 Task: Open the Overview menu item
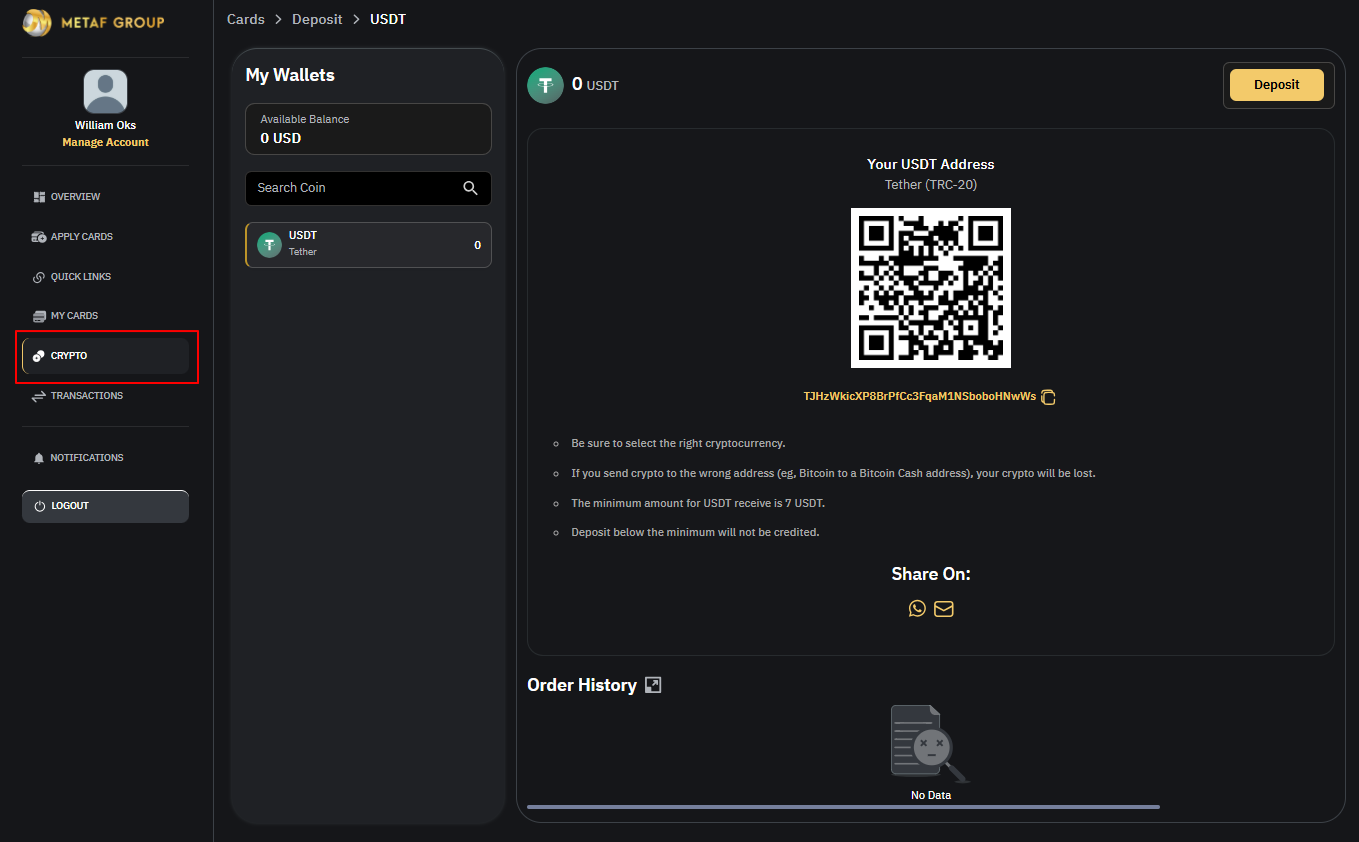[75, 197]
